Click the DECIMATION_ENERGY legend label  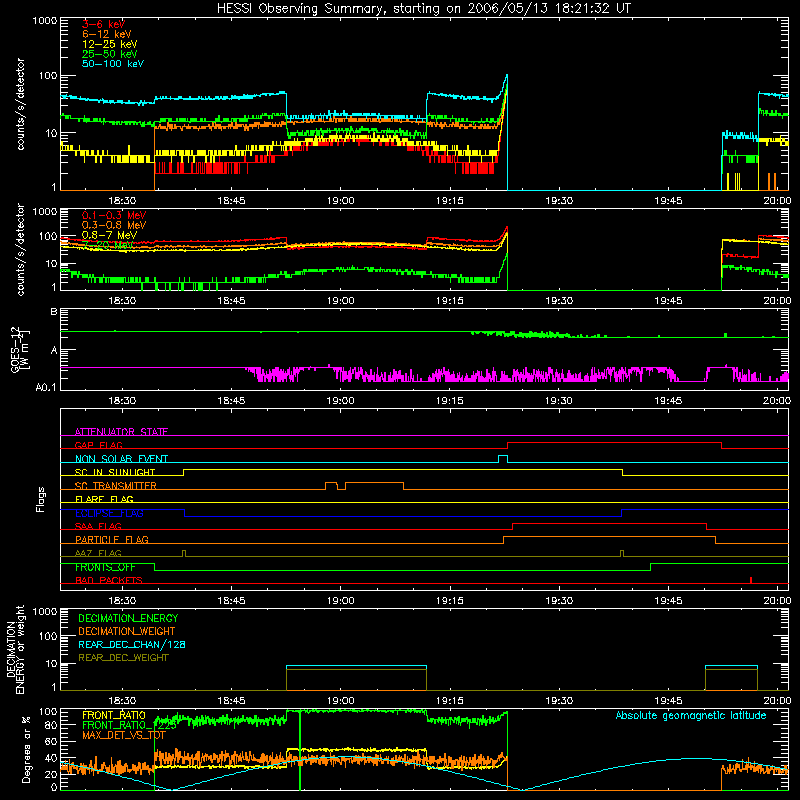pos(128,618)
